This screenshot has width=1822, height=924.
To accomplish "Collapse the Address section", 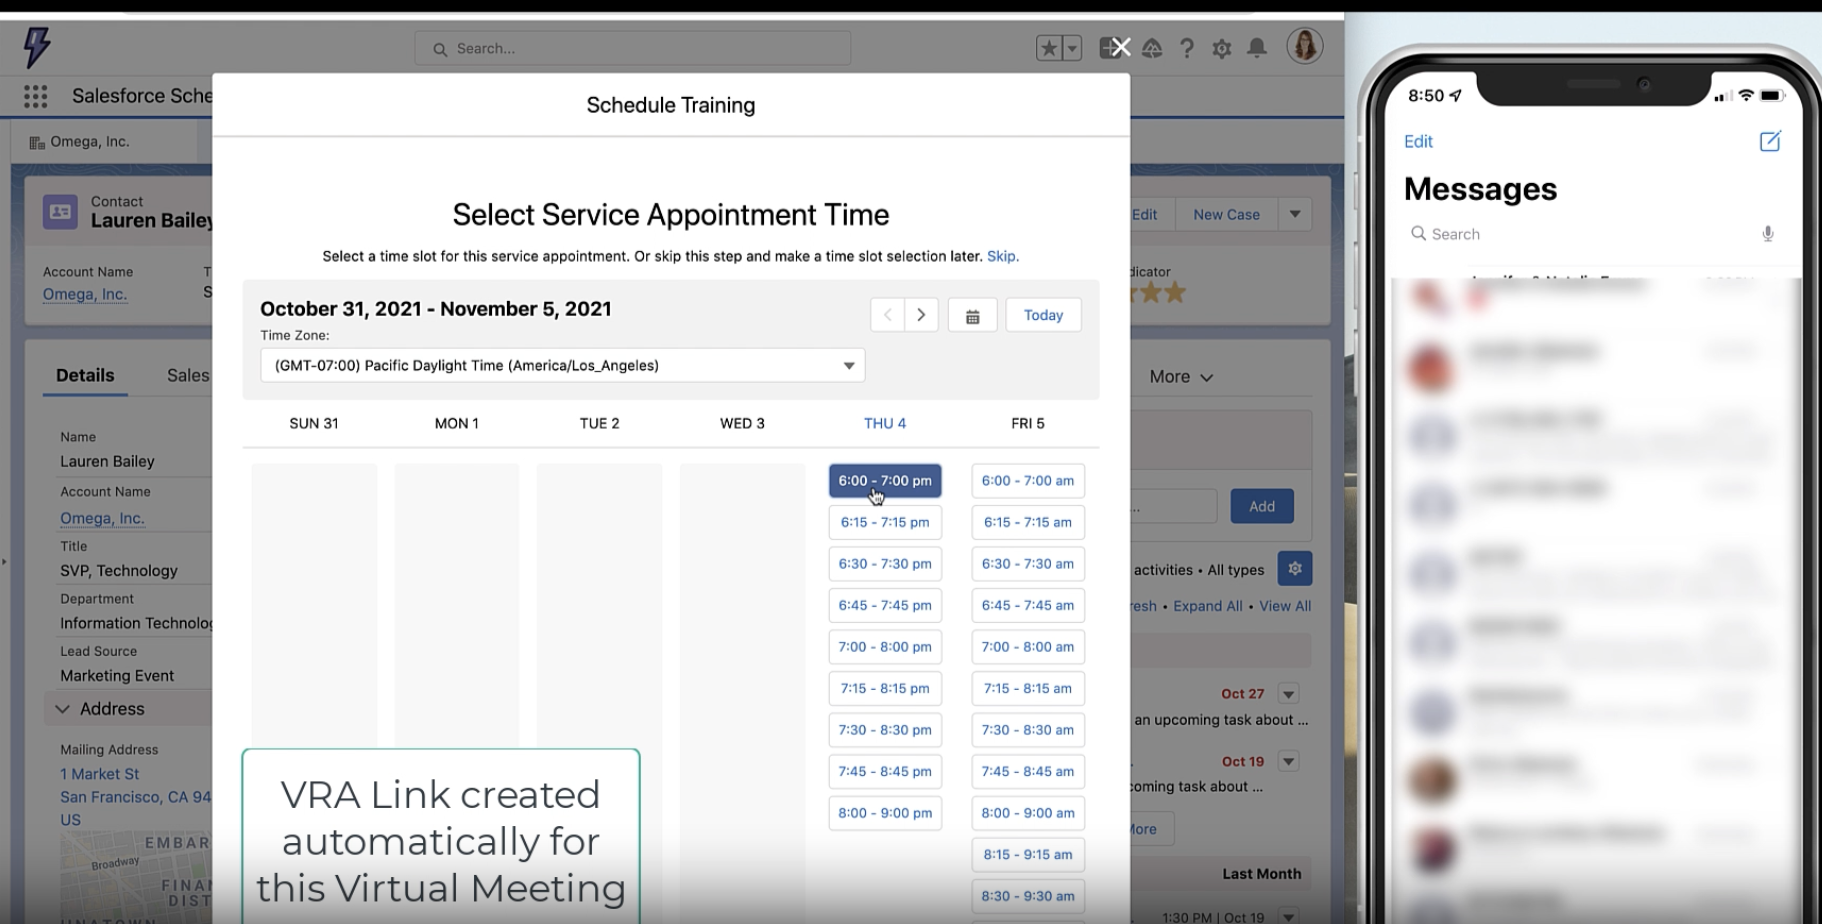I will (x=63, y=709).
